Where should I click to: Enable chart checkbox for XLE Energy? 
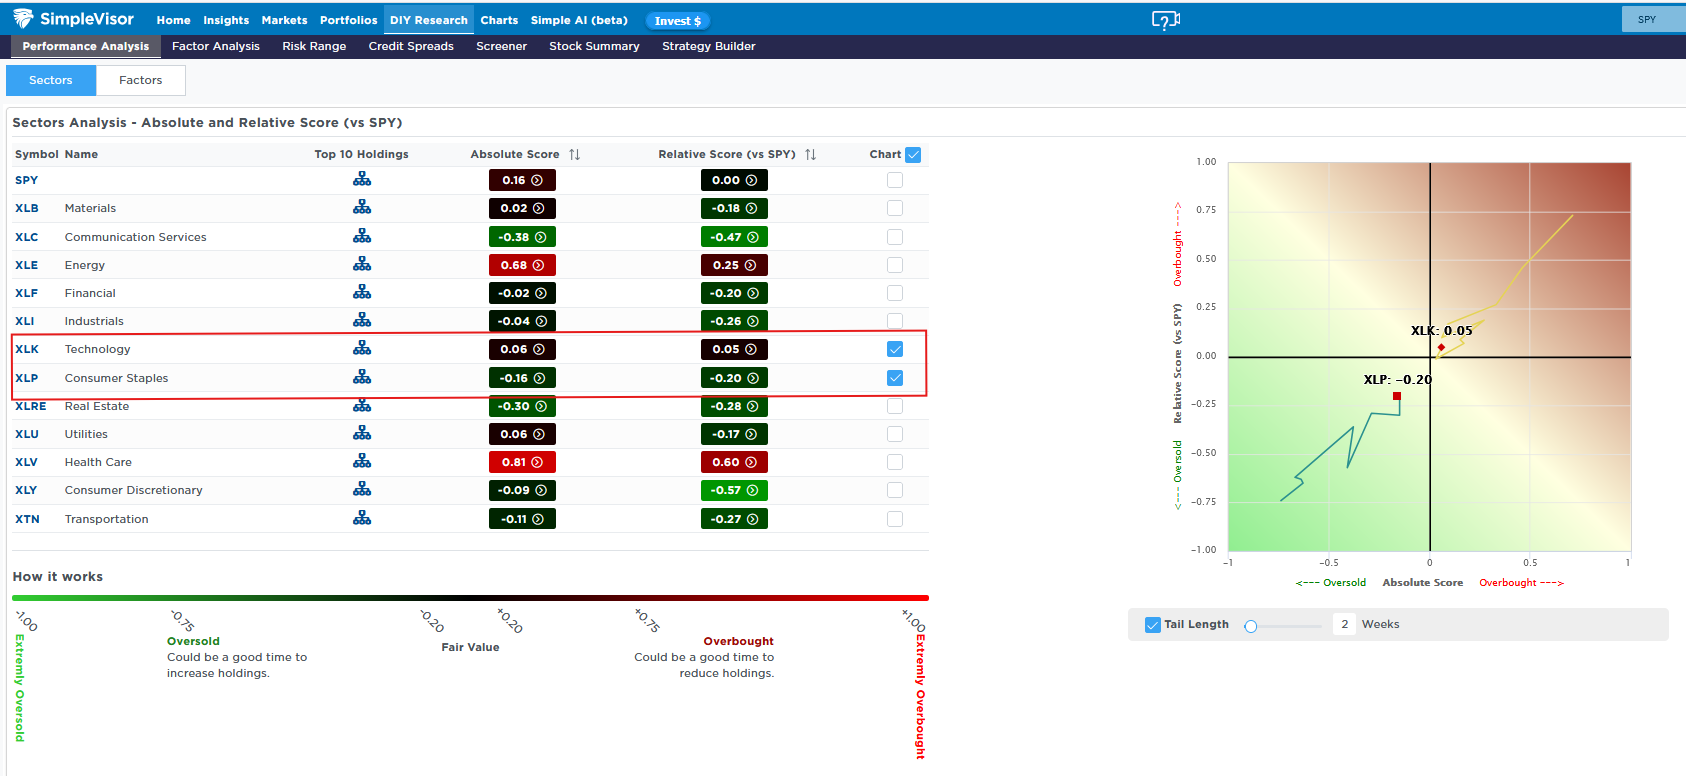coord(895,265)
